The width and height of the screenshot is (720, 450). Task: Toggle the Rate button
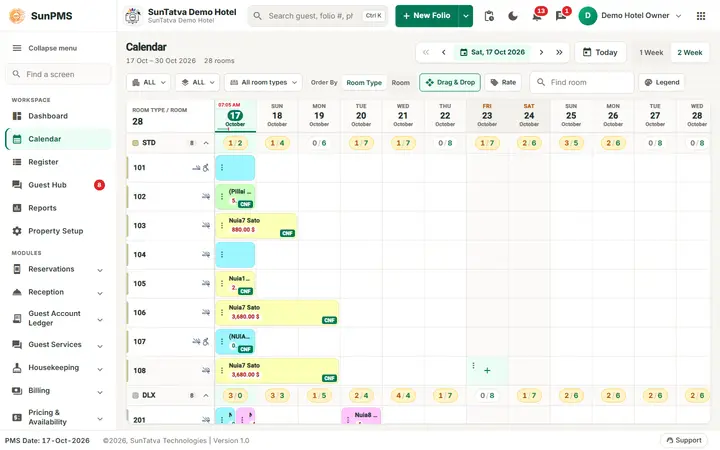[503, 83]
